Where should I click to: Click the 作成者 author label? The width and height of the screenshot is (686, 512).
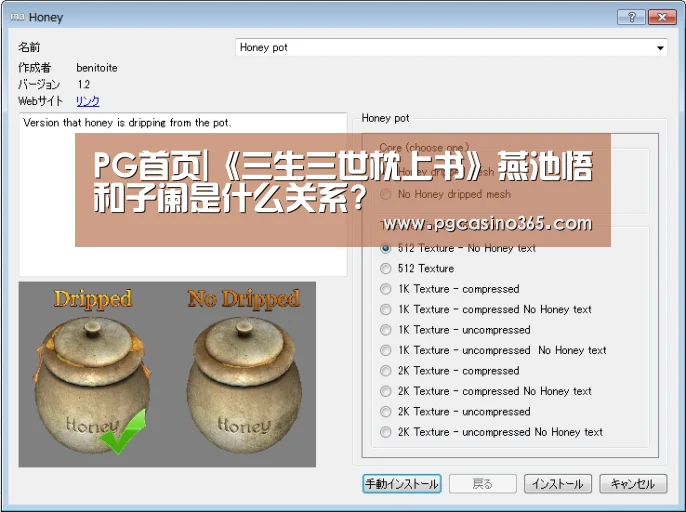click(35, 68)
